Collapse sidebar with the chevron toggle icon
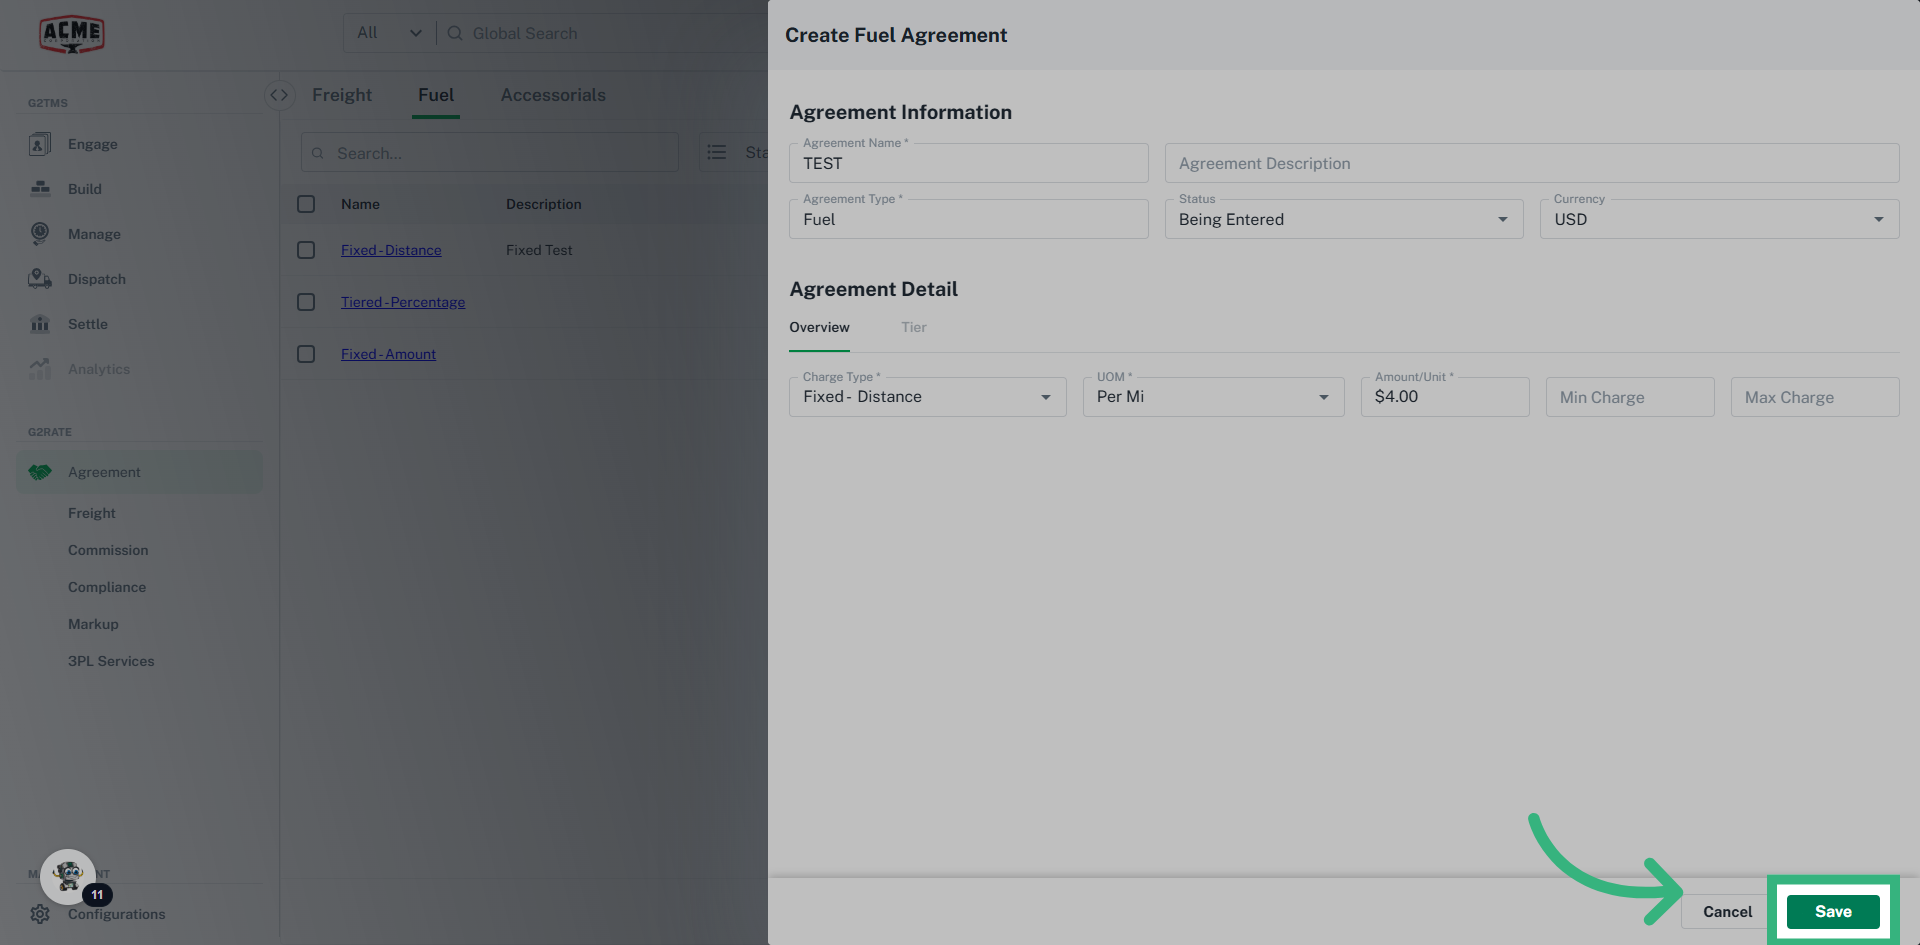 (x=279, y=95)
